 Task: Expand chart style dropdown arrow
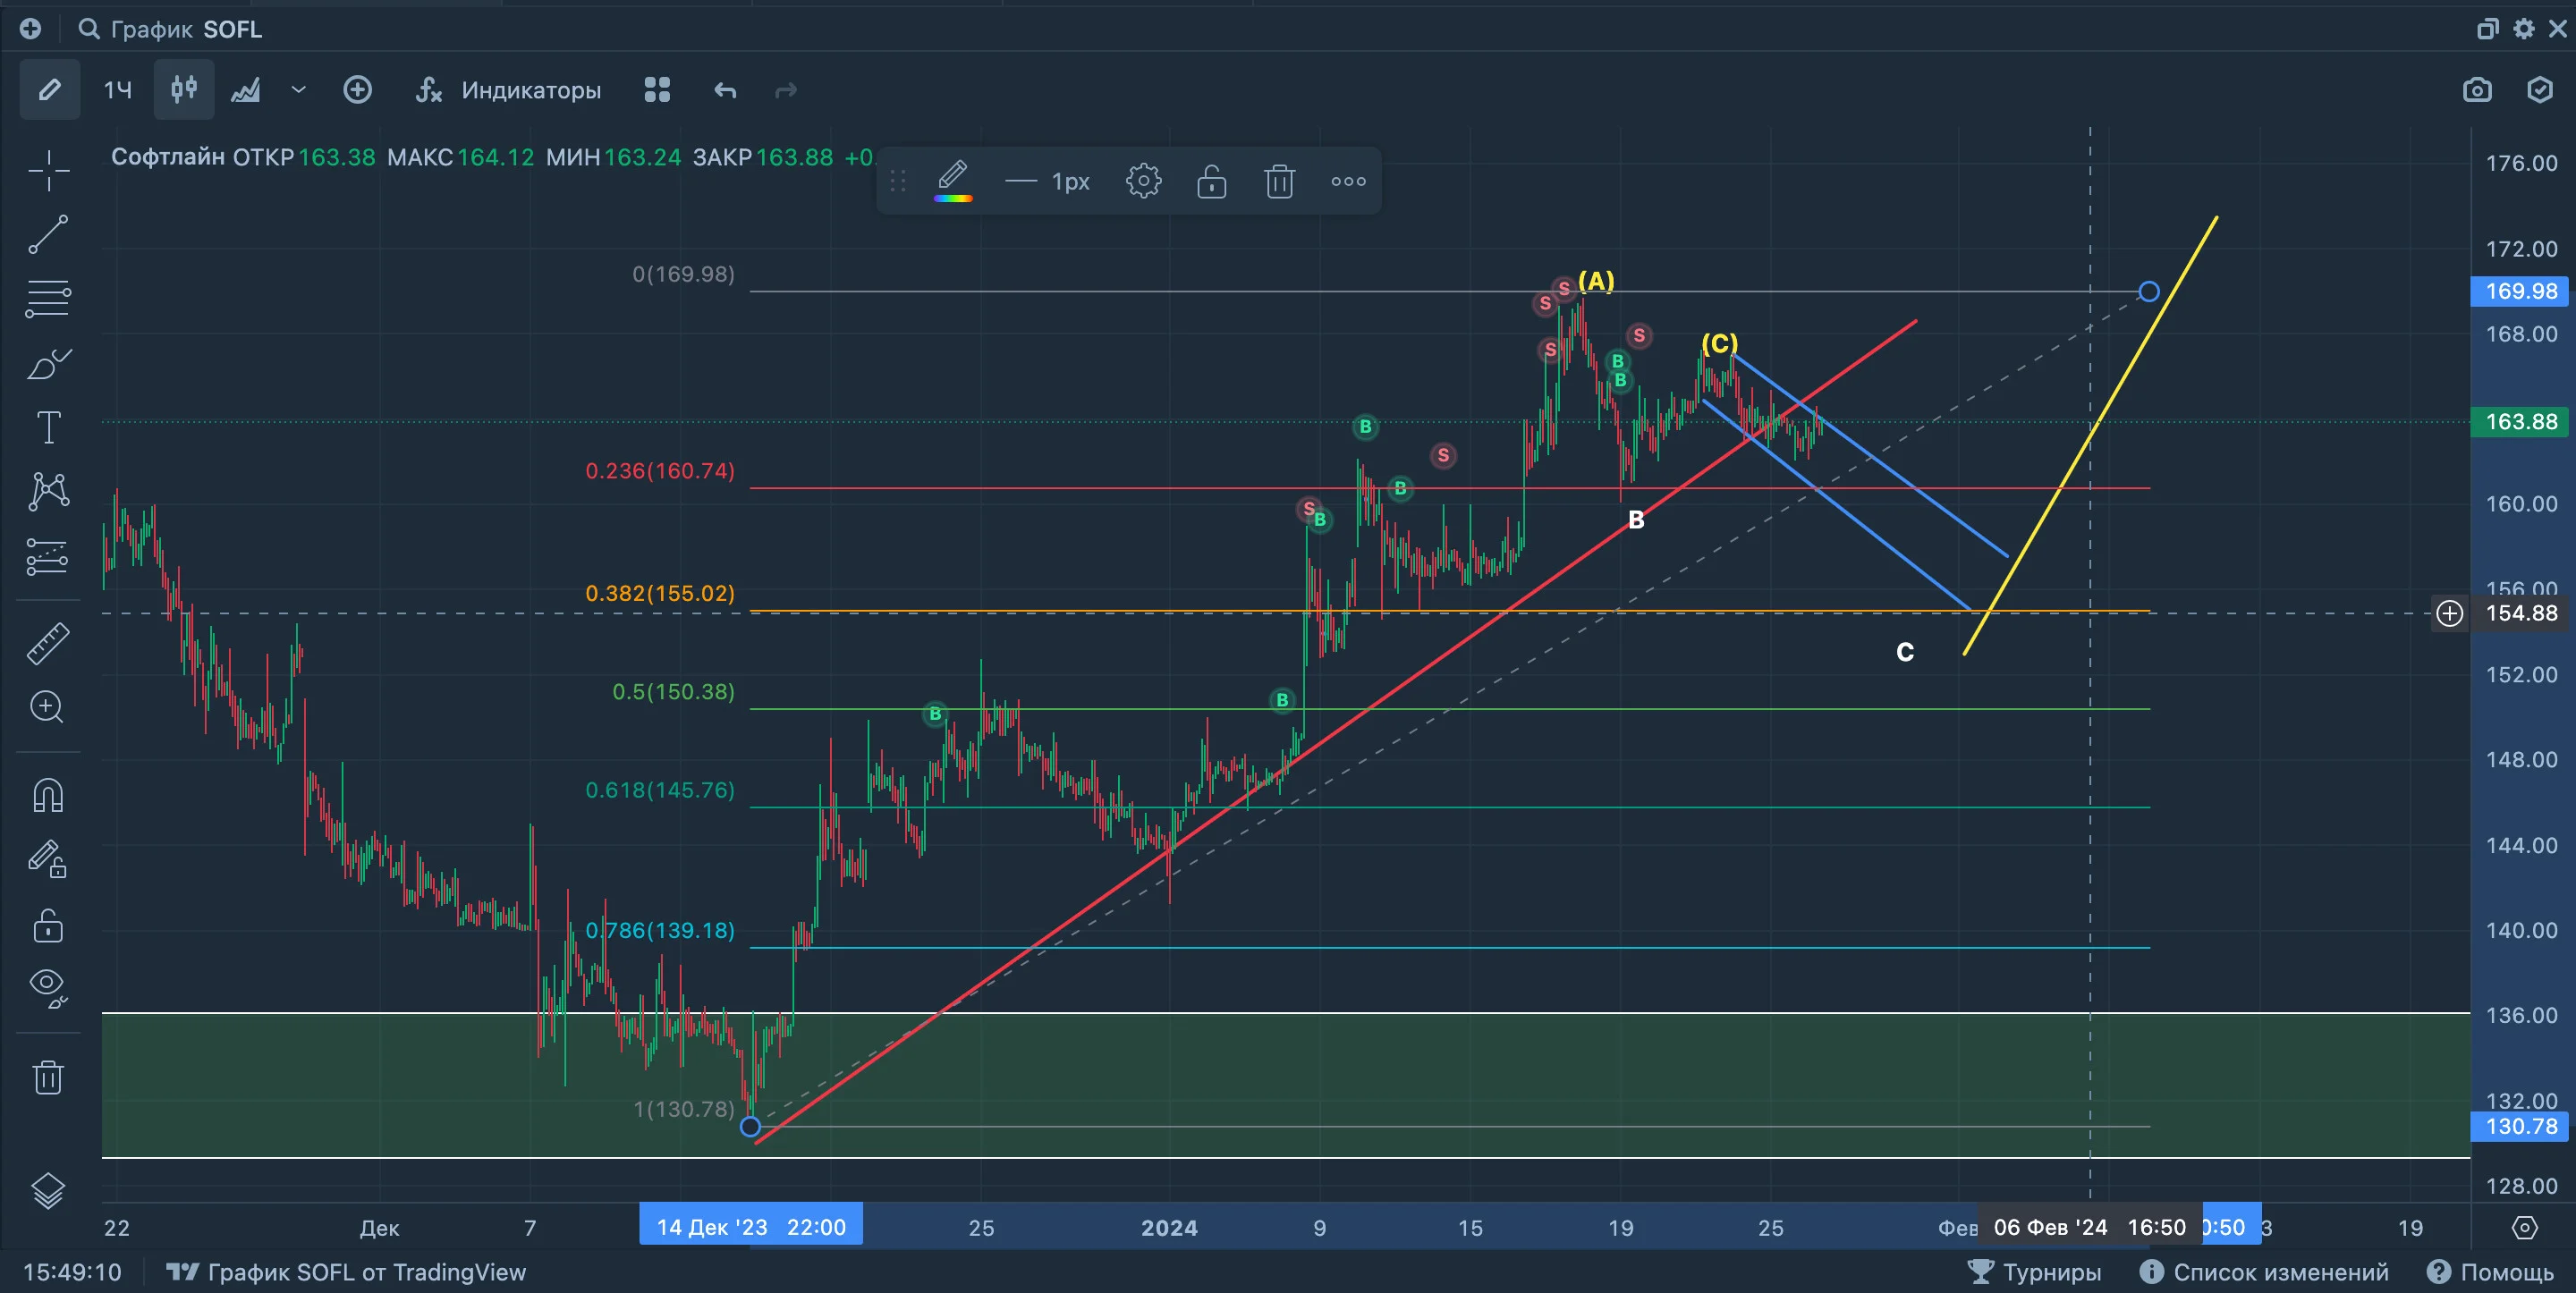coord(298,90)
